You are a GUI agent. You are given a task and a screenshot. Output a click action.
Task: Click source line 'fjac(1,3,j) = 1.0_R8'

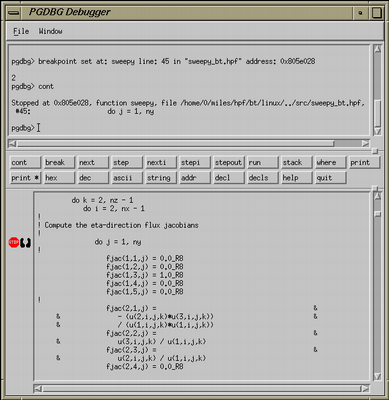point(145,275)
